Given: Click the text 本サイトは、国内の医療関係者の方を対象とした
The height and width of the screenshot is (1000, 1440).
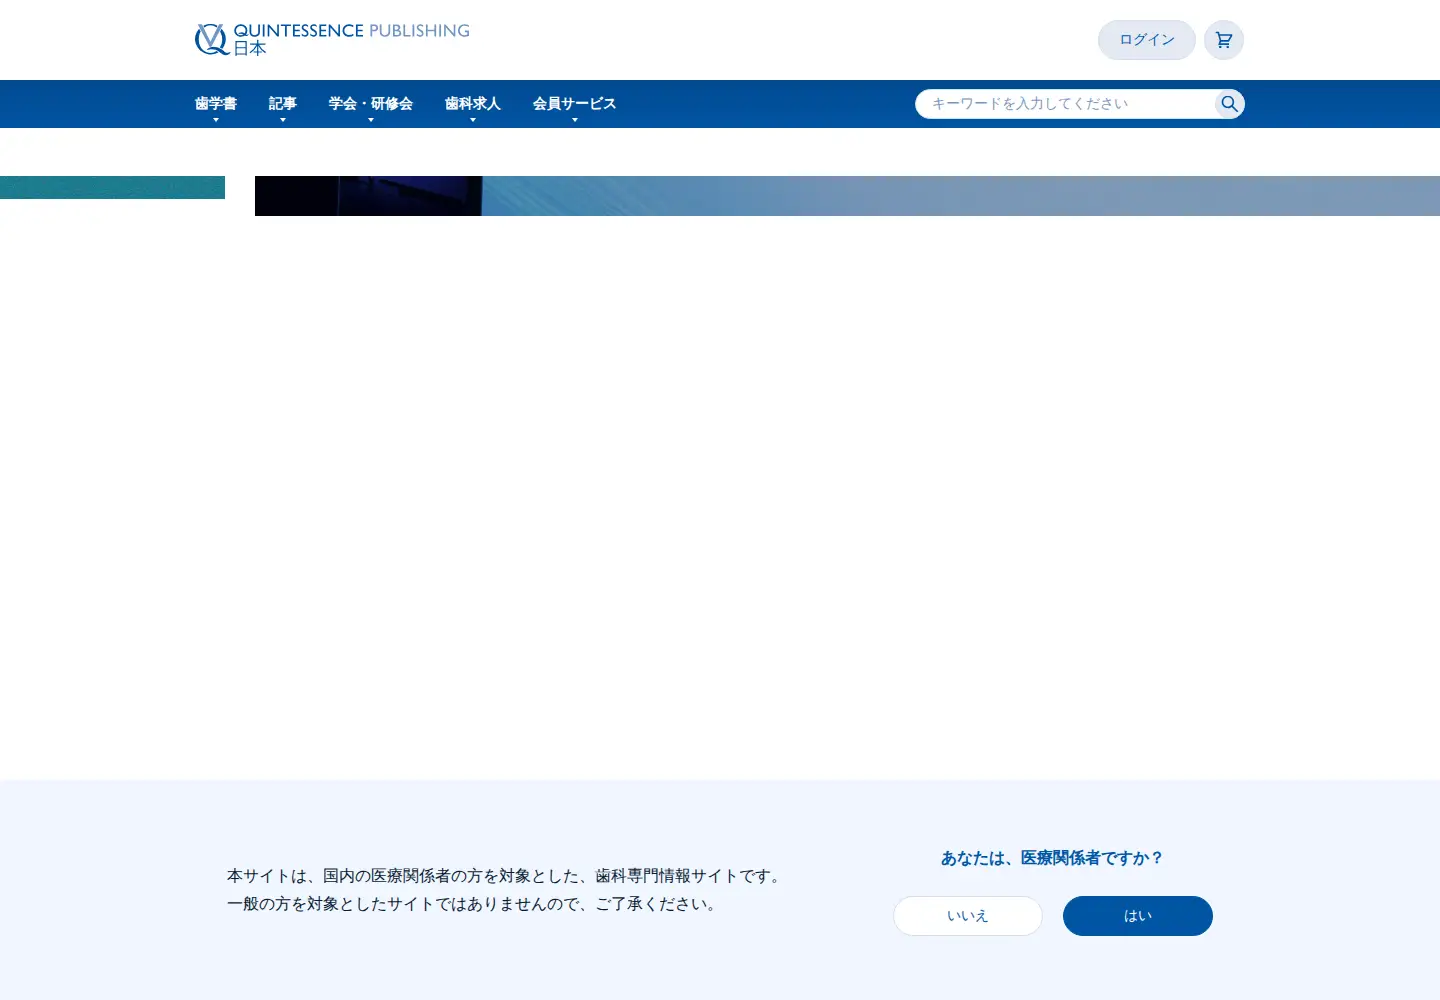Looking at the screenshot, I should [x=403, y=876].
